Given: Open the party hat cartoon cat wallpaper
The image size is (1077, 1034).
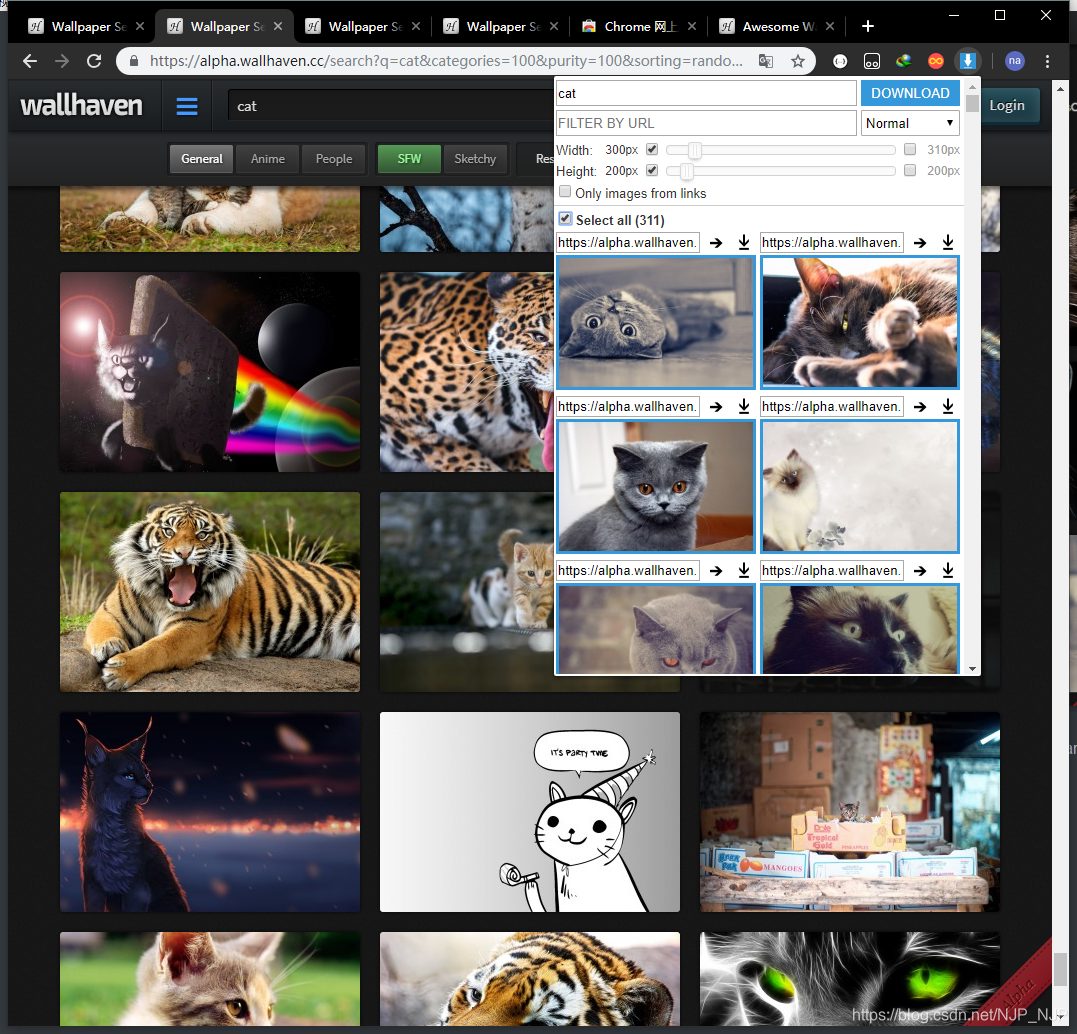Looking at the screenshot, I should [x=530, y=811].
